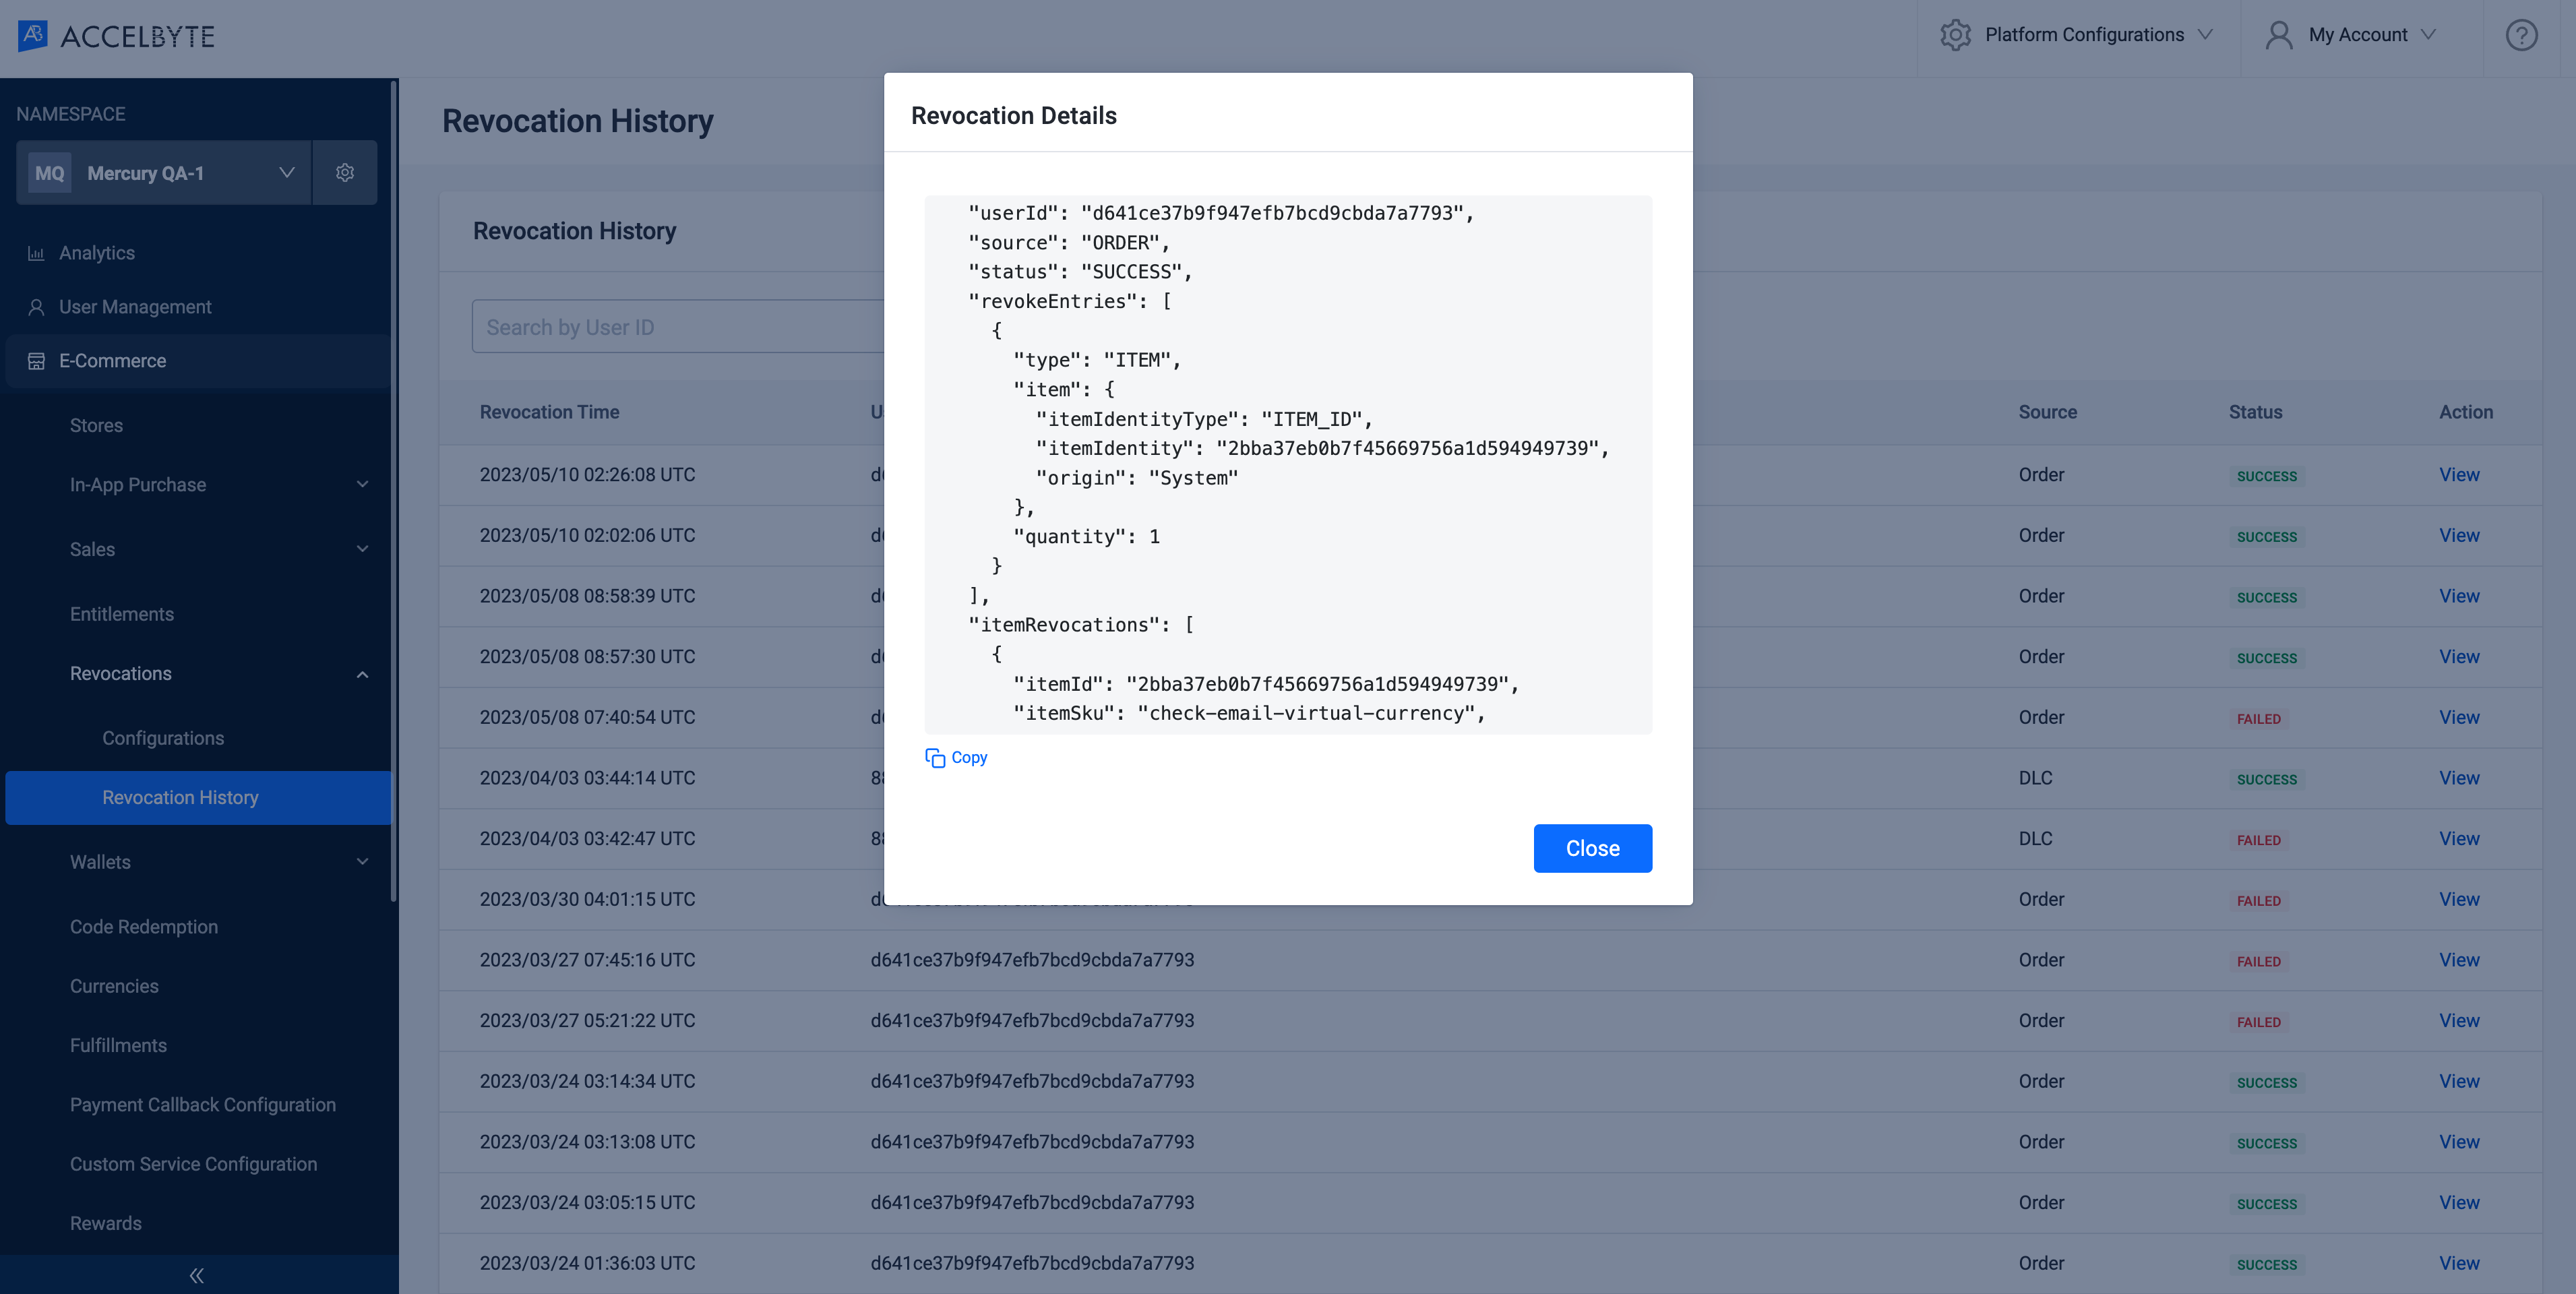Select Revocation History menu item
Viewport: 2576px width, 1294px height.
[198, 798]
